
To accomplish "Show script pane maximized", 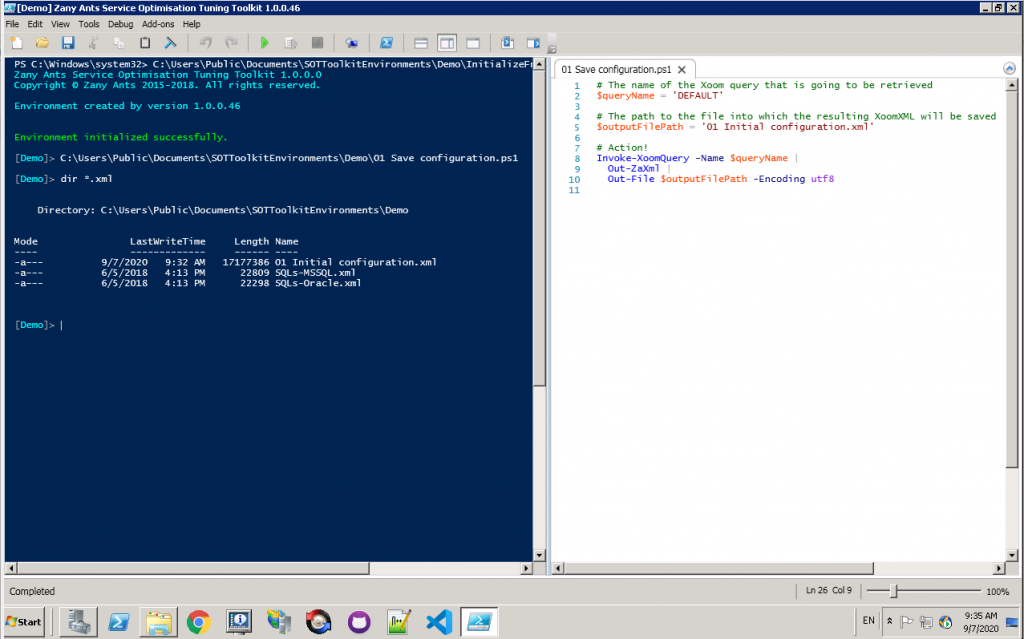I will (x=473, y=43).
